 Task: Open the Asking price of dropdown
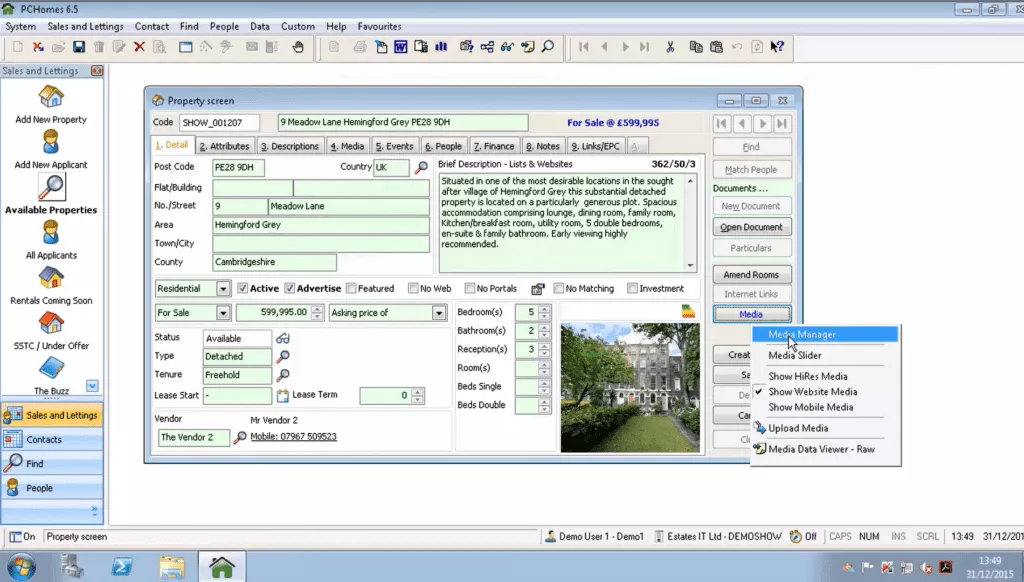[440, 313]
